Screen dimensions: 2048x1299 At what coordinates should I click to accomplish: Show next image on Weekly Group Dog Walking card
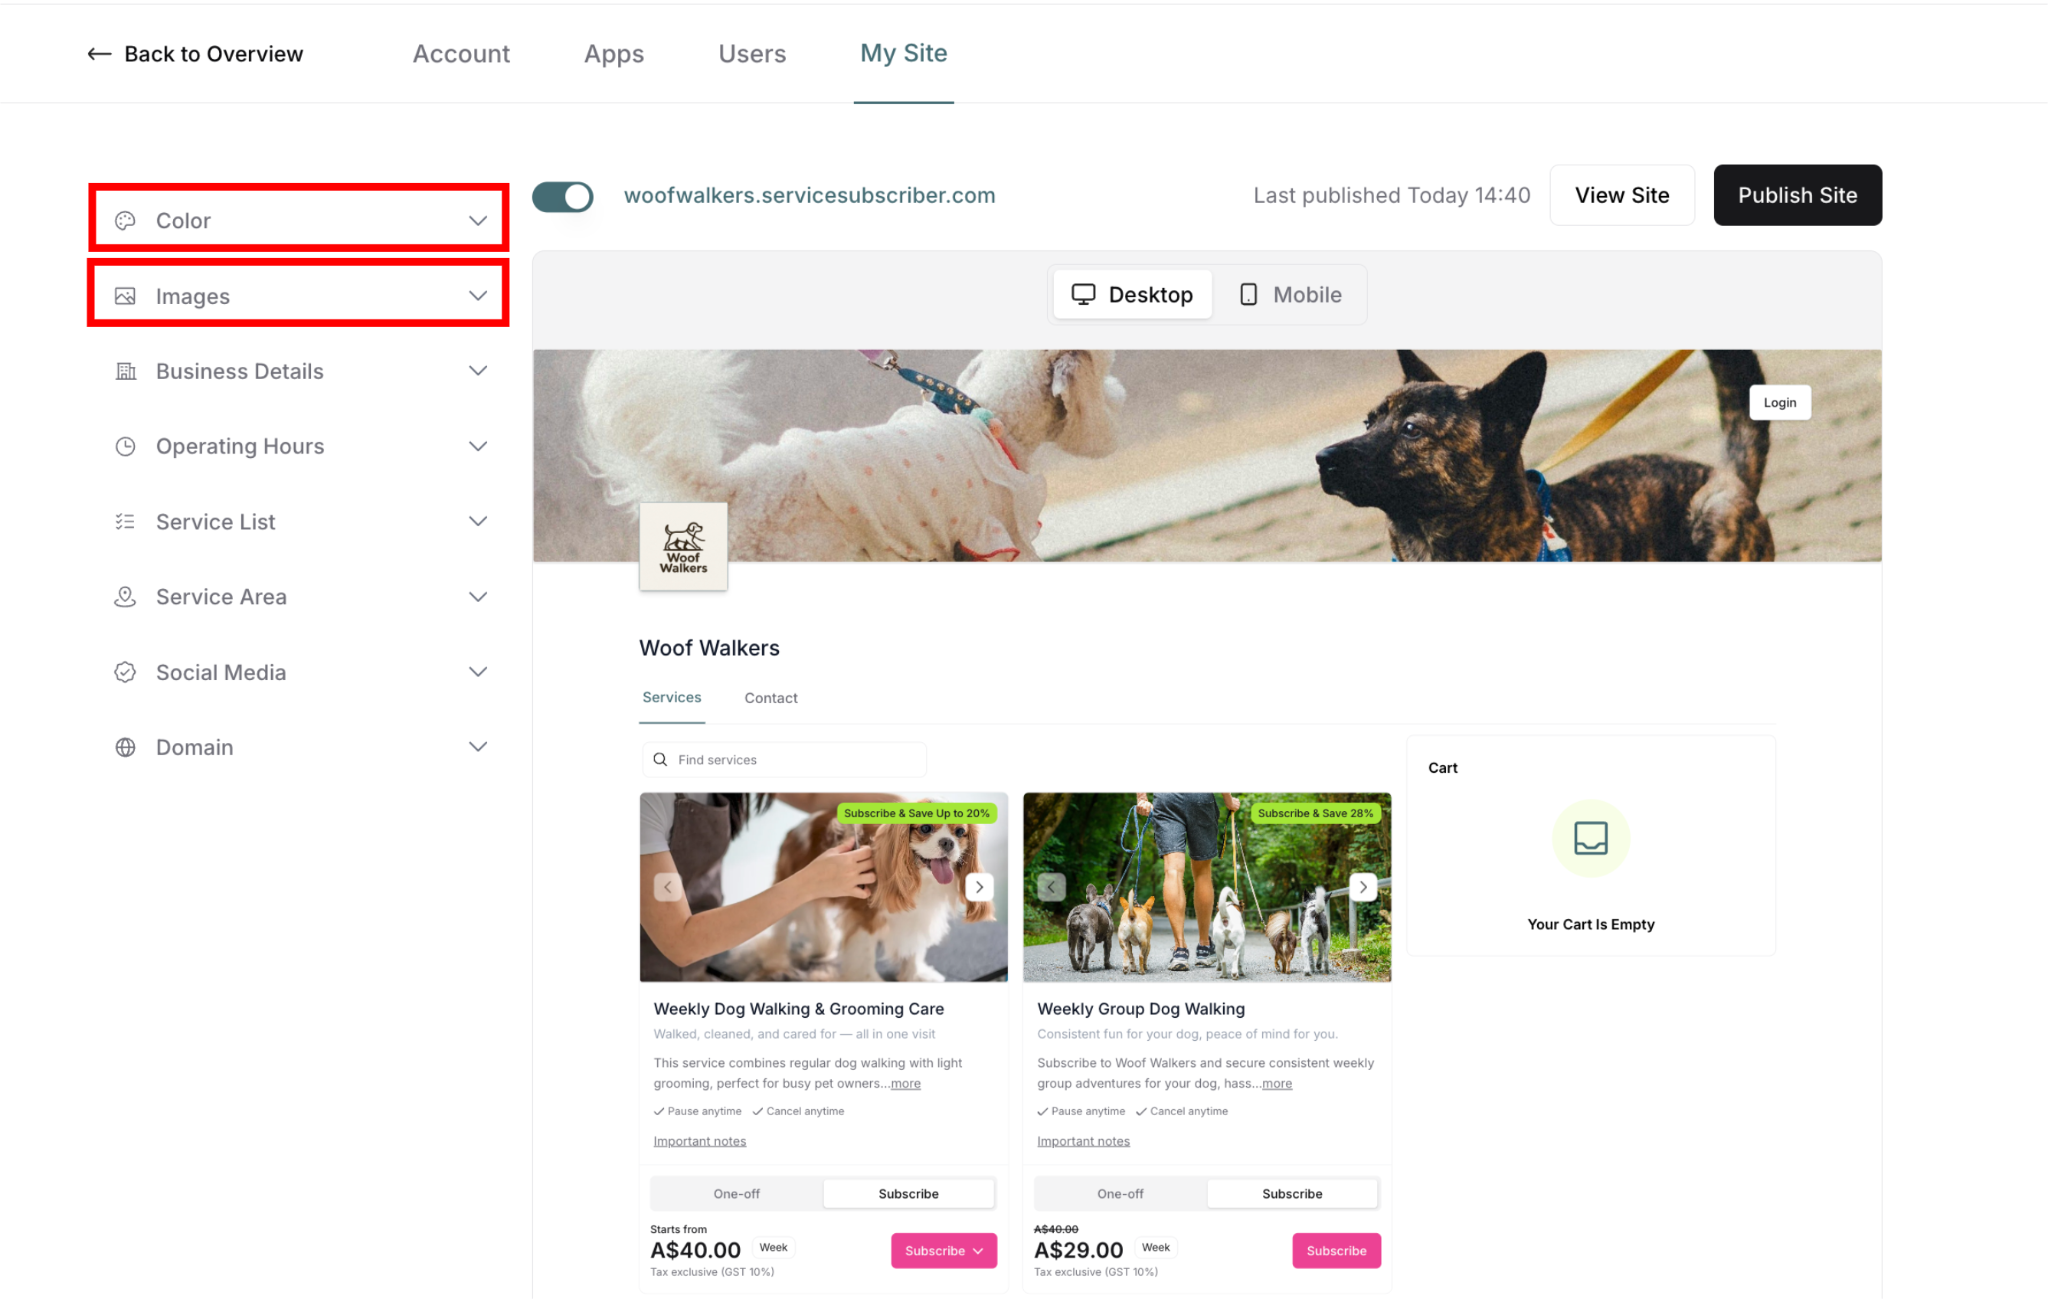tap(1363, 887)
